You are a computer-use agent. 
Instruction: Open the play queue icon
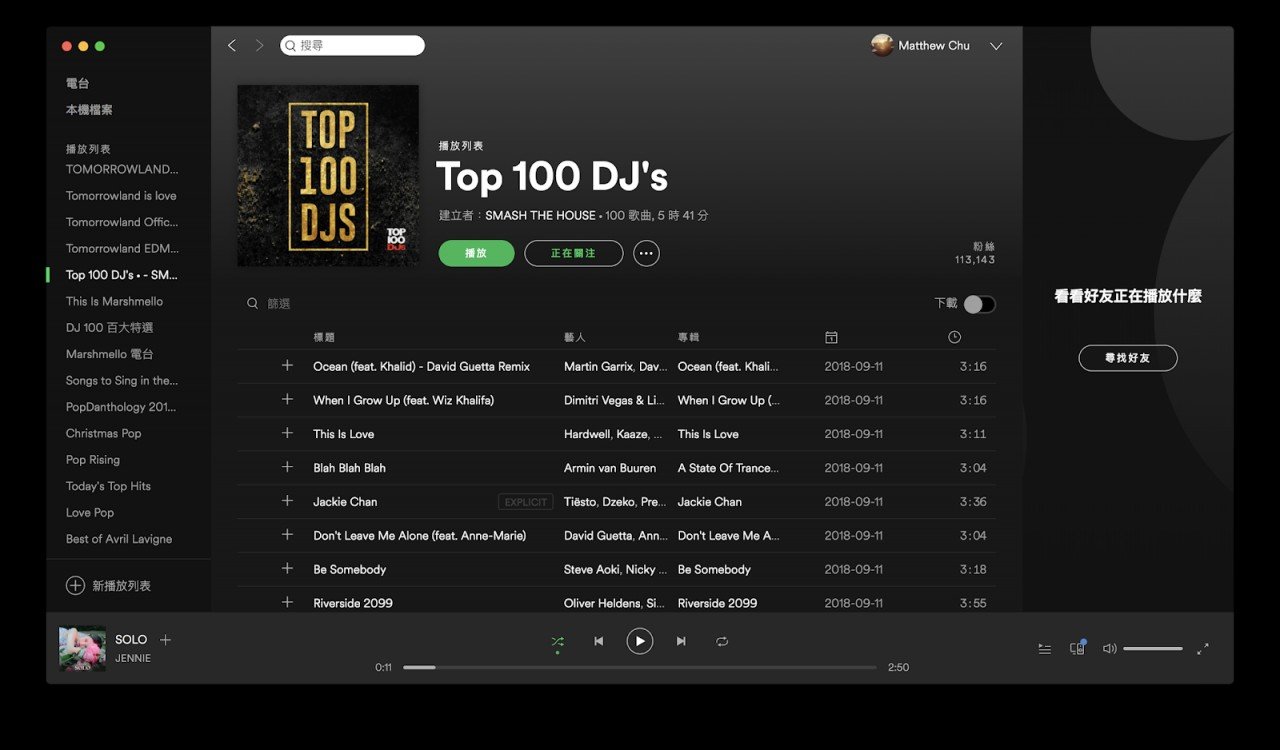click(x=1044, y=649)
